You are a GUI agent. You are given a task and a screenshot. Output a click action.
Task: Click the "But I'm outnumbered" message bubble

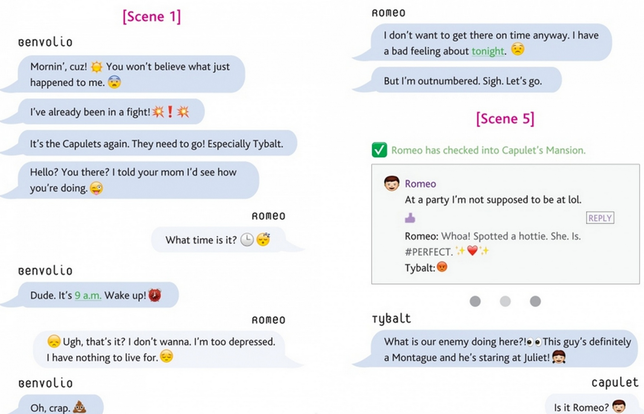point(465,81)
